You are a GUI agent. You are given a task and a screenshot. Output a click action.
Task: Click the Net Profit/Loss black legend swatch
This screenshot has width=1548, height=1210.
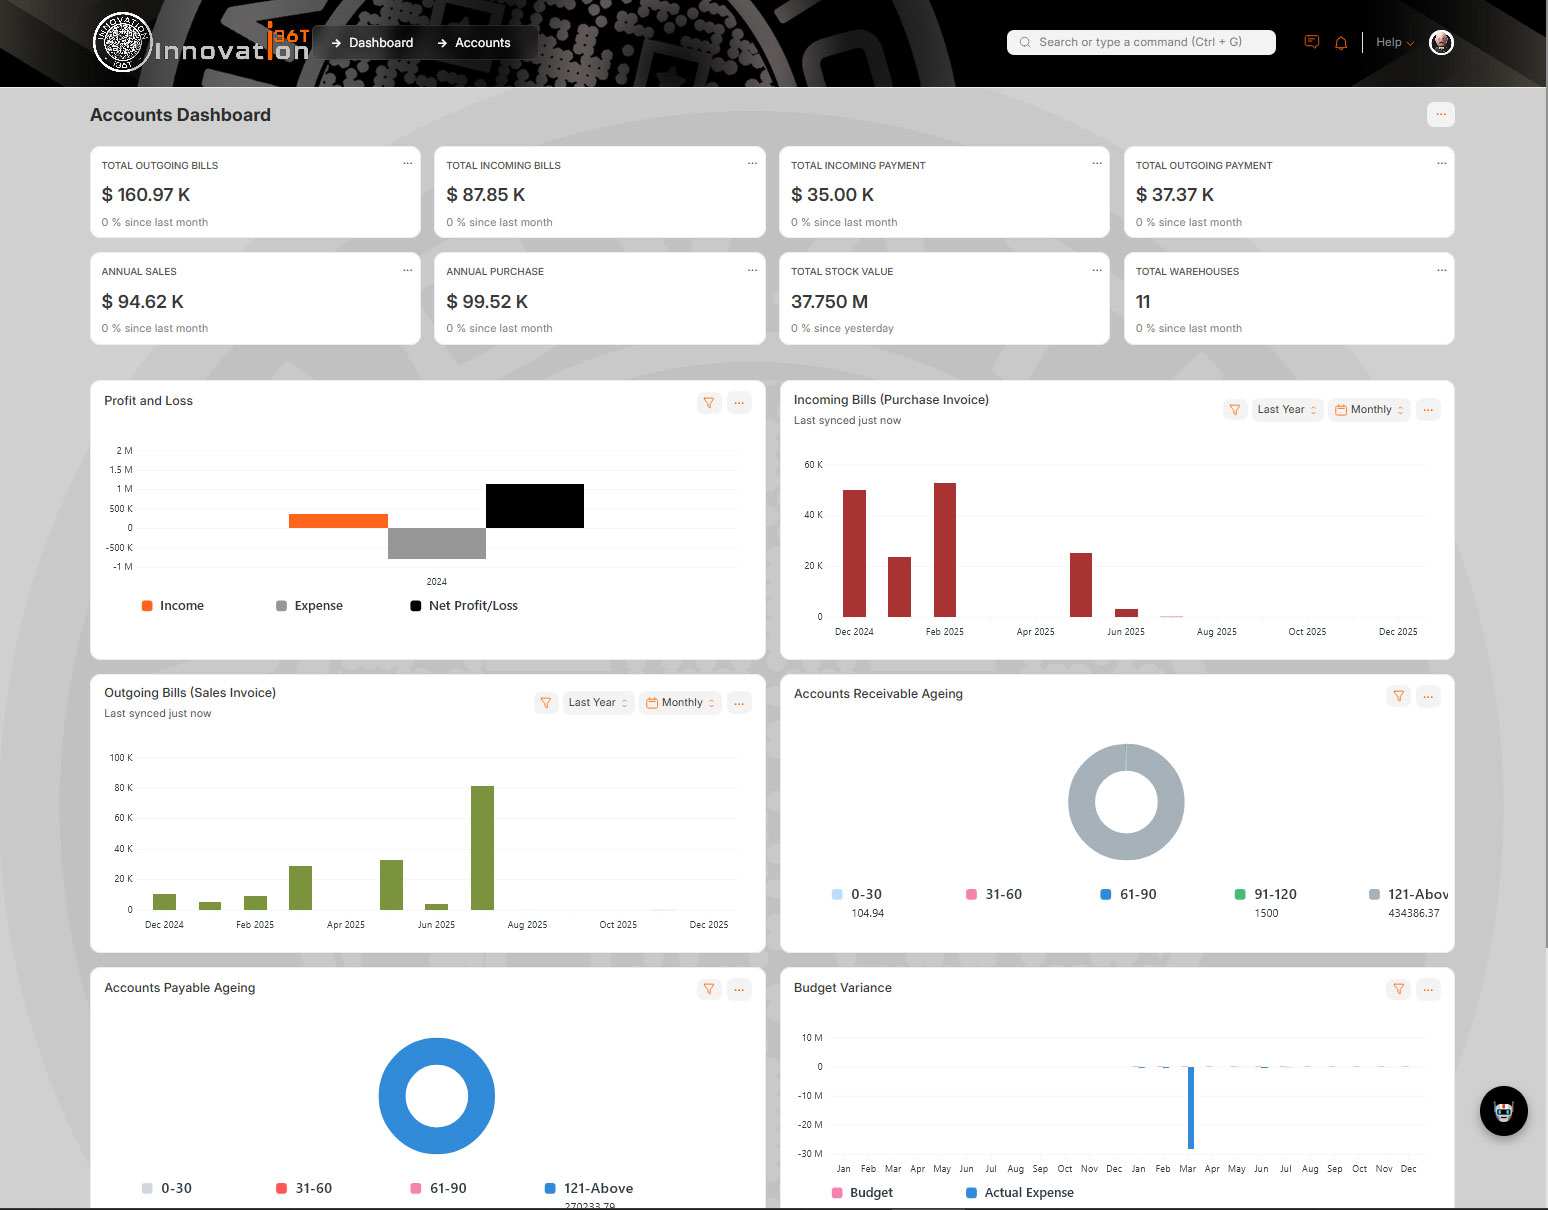coord(416,606)
